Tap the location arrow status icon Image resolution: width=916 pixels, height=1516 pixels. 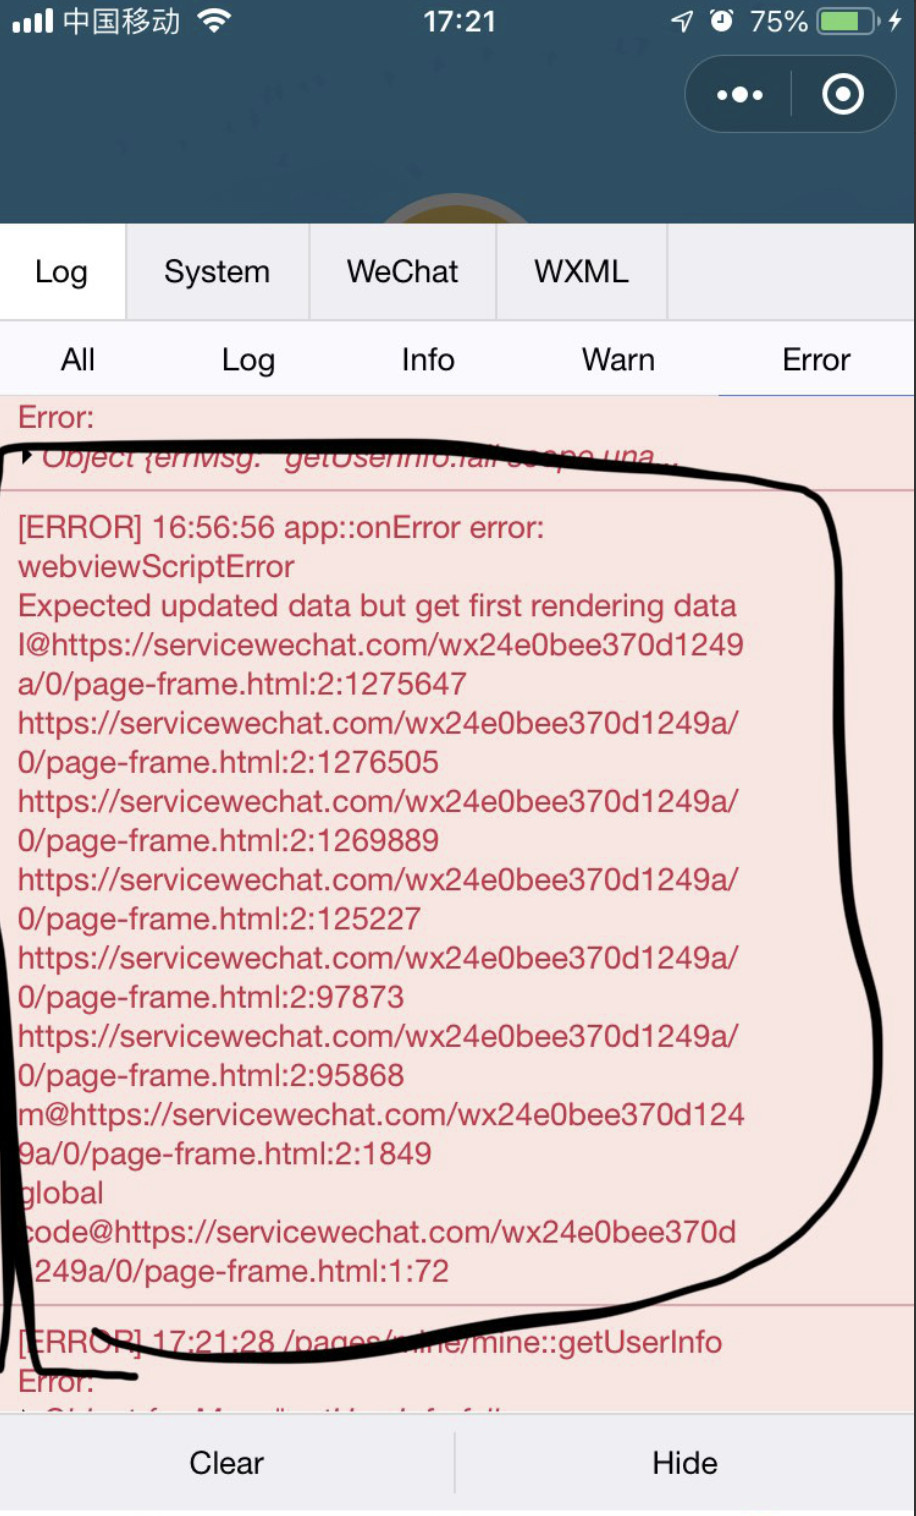pyautogui.click(x=682, y=21)
